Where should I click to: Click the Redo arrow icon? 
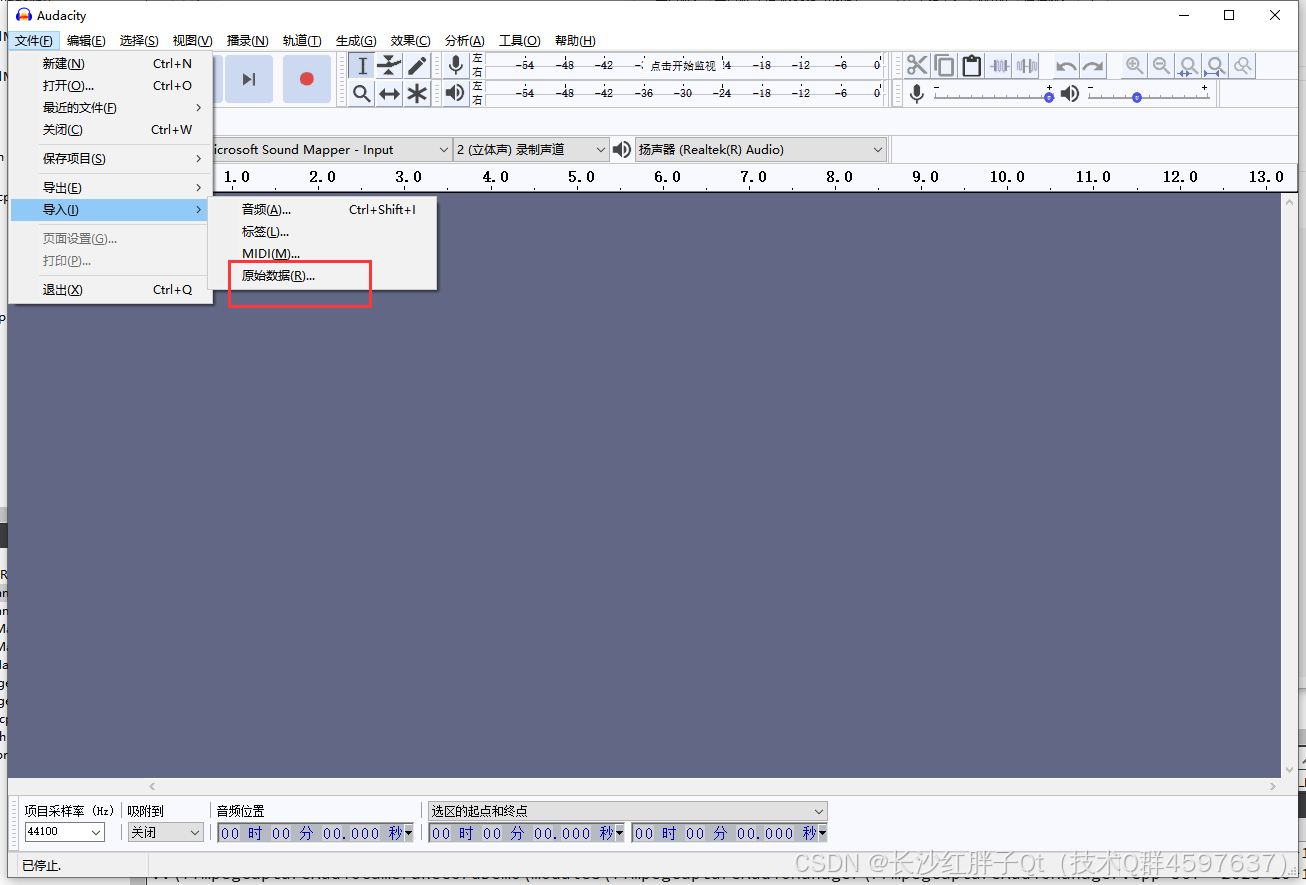pos(1093,66)
